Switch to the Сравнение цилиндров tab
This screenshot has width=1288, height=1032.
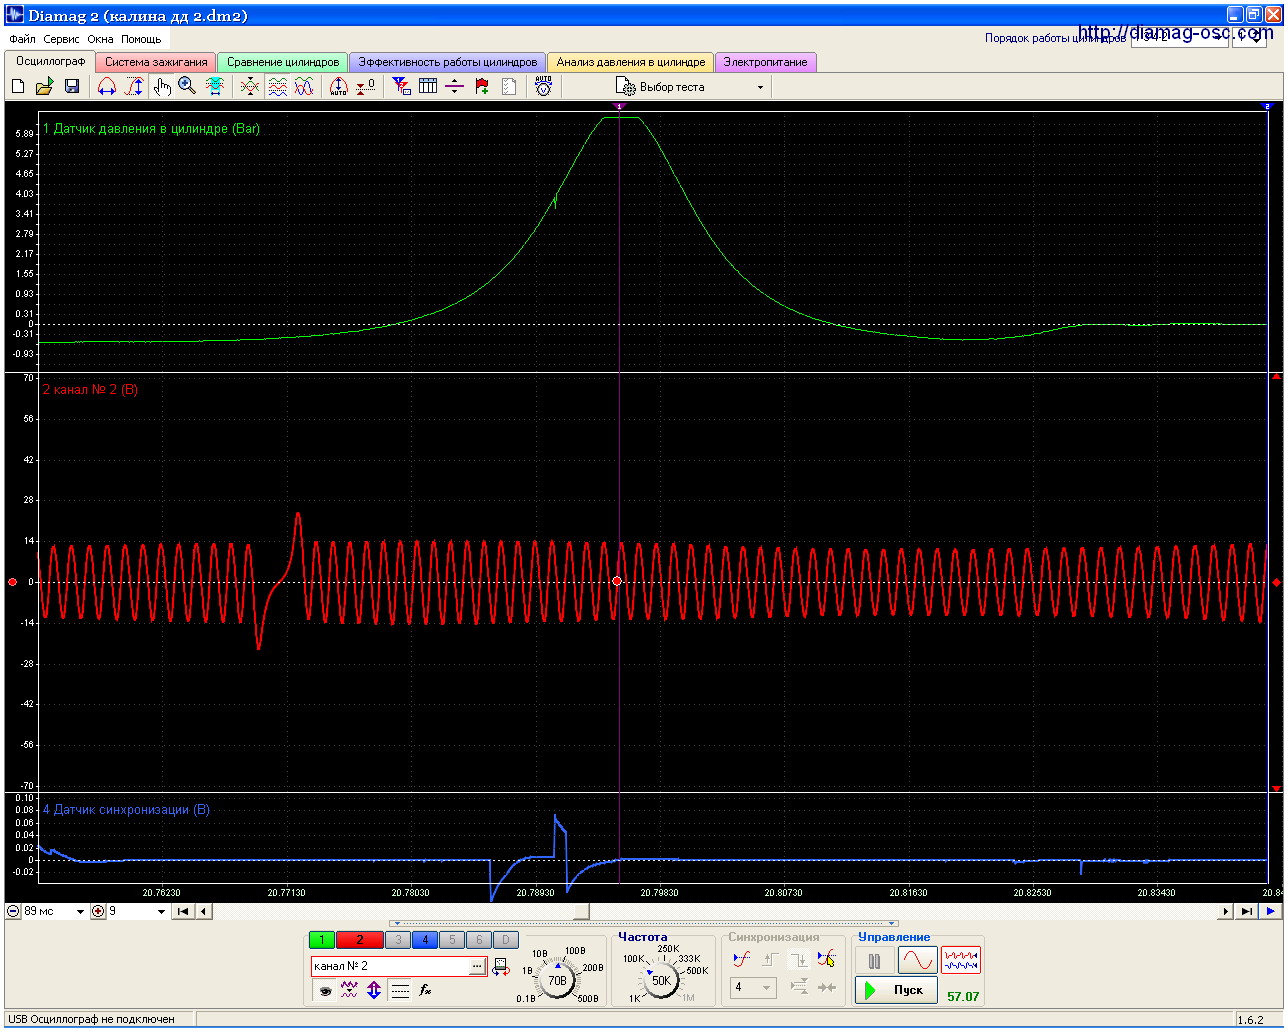(283, 62)
